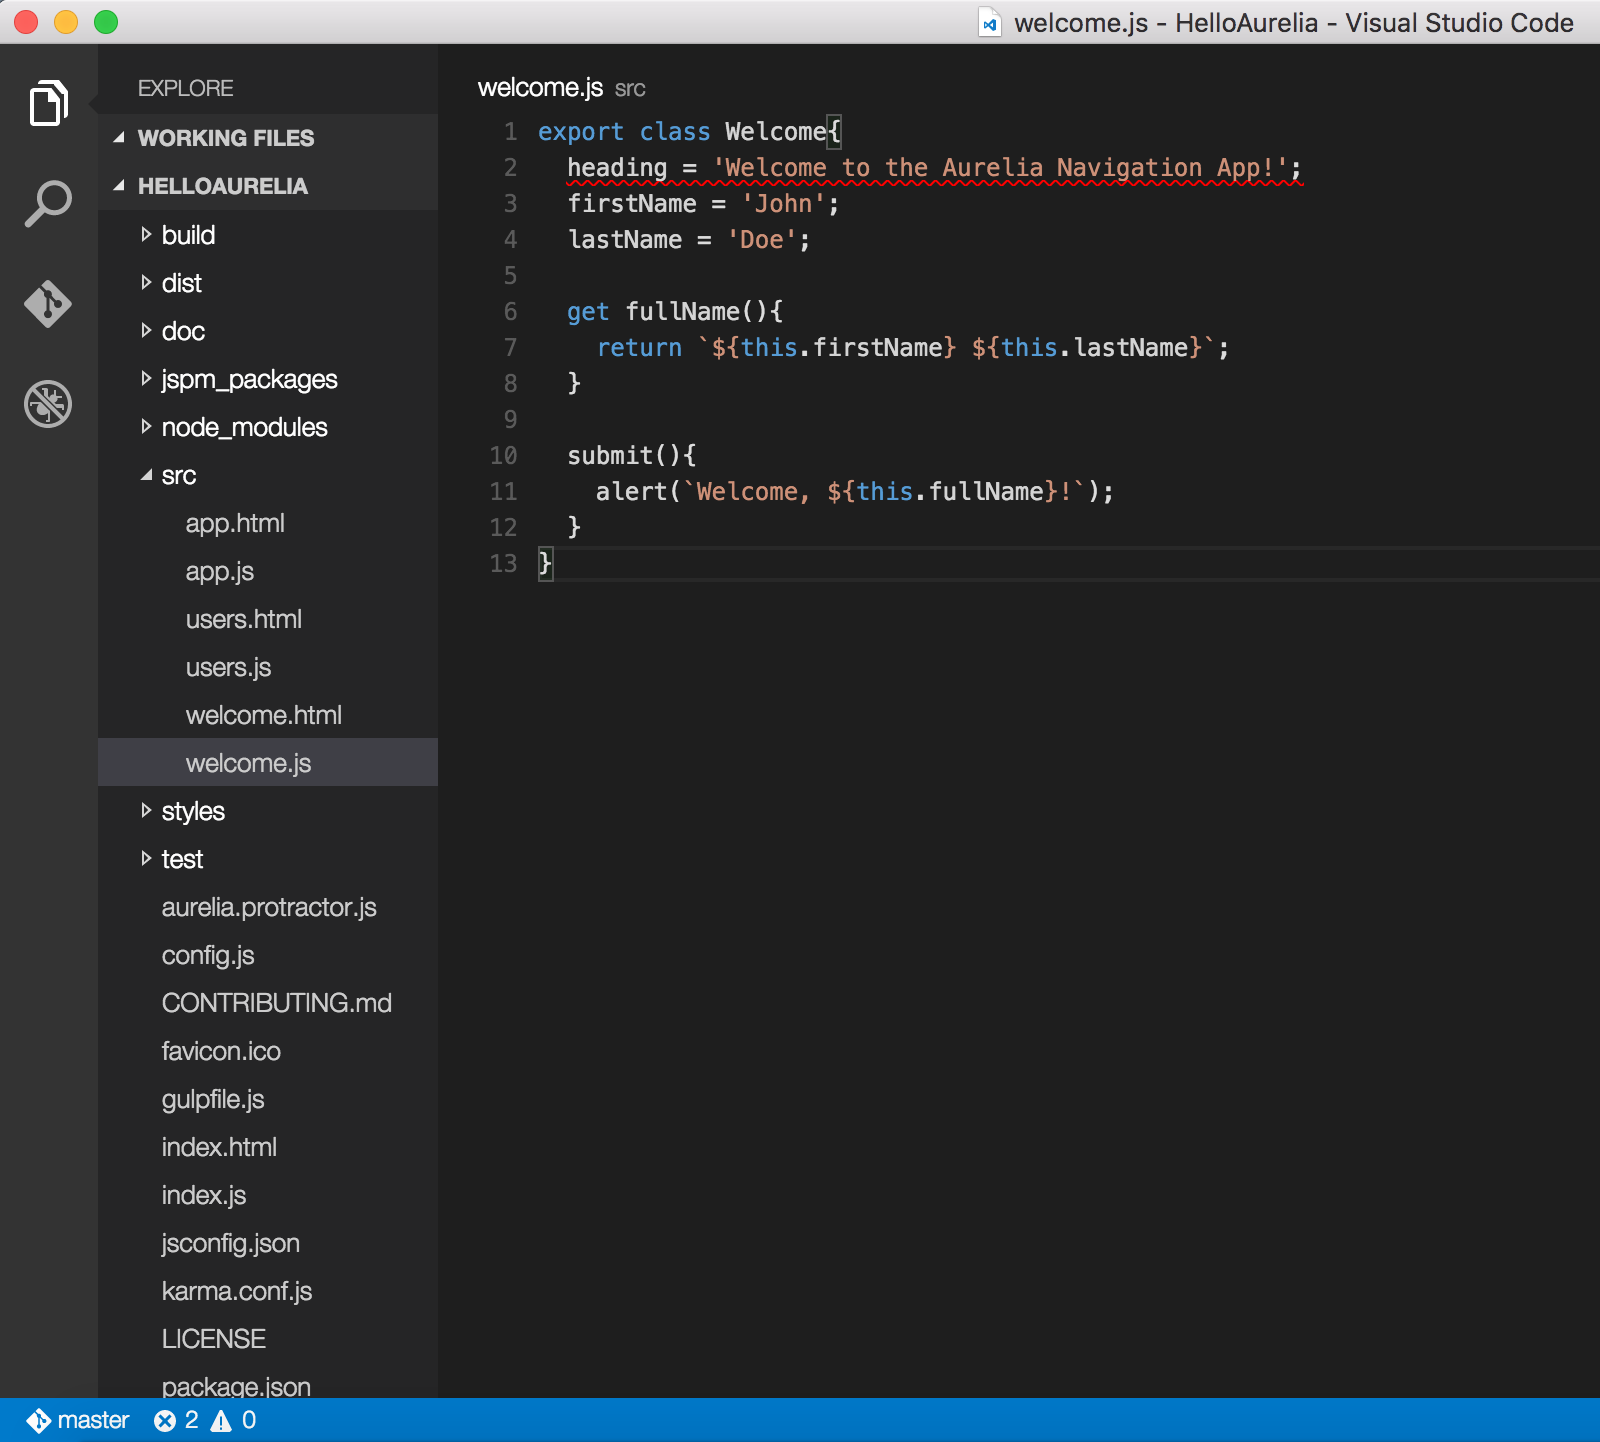Click the welcome.js editor title
This screenshot has height=1442, width=1600.
click(x=540, y=88)
